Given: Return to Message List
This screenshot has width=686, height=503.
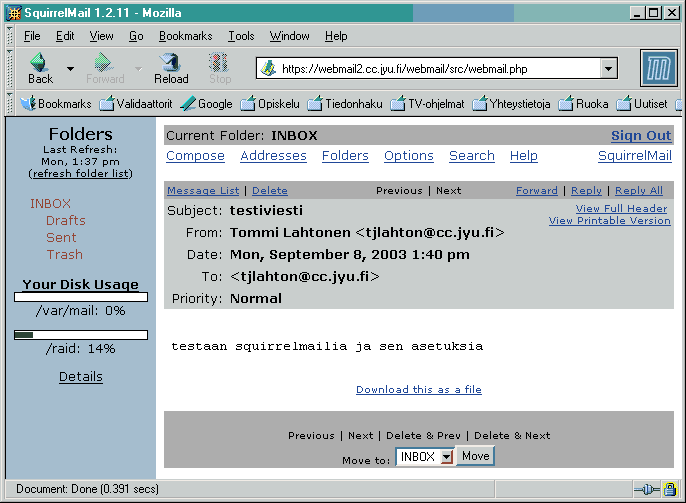Looking at the screenshot, I should click(203, 191).
